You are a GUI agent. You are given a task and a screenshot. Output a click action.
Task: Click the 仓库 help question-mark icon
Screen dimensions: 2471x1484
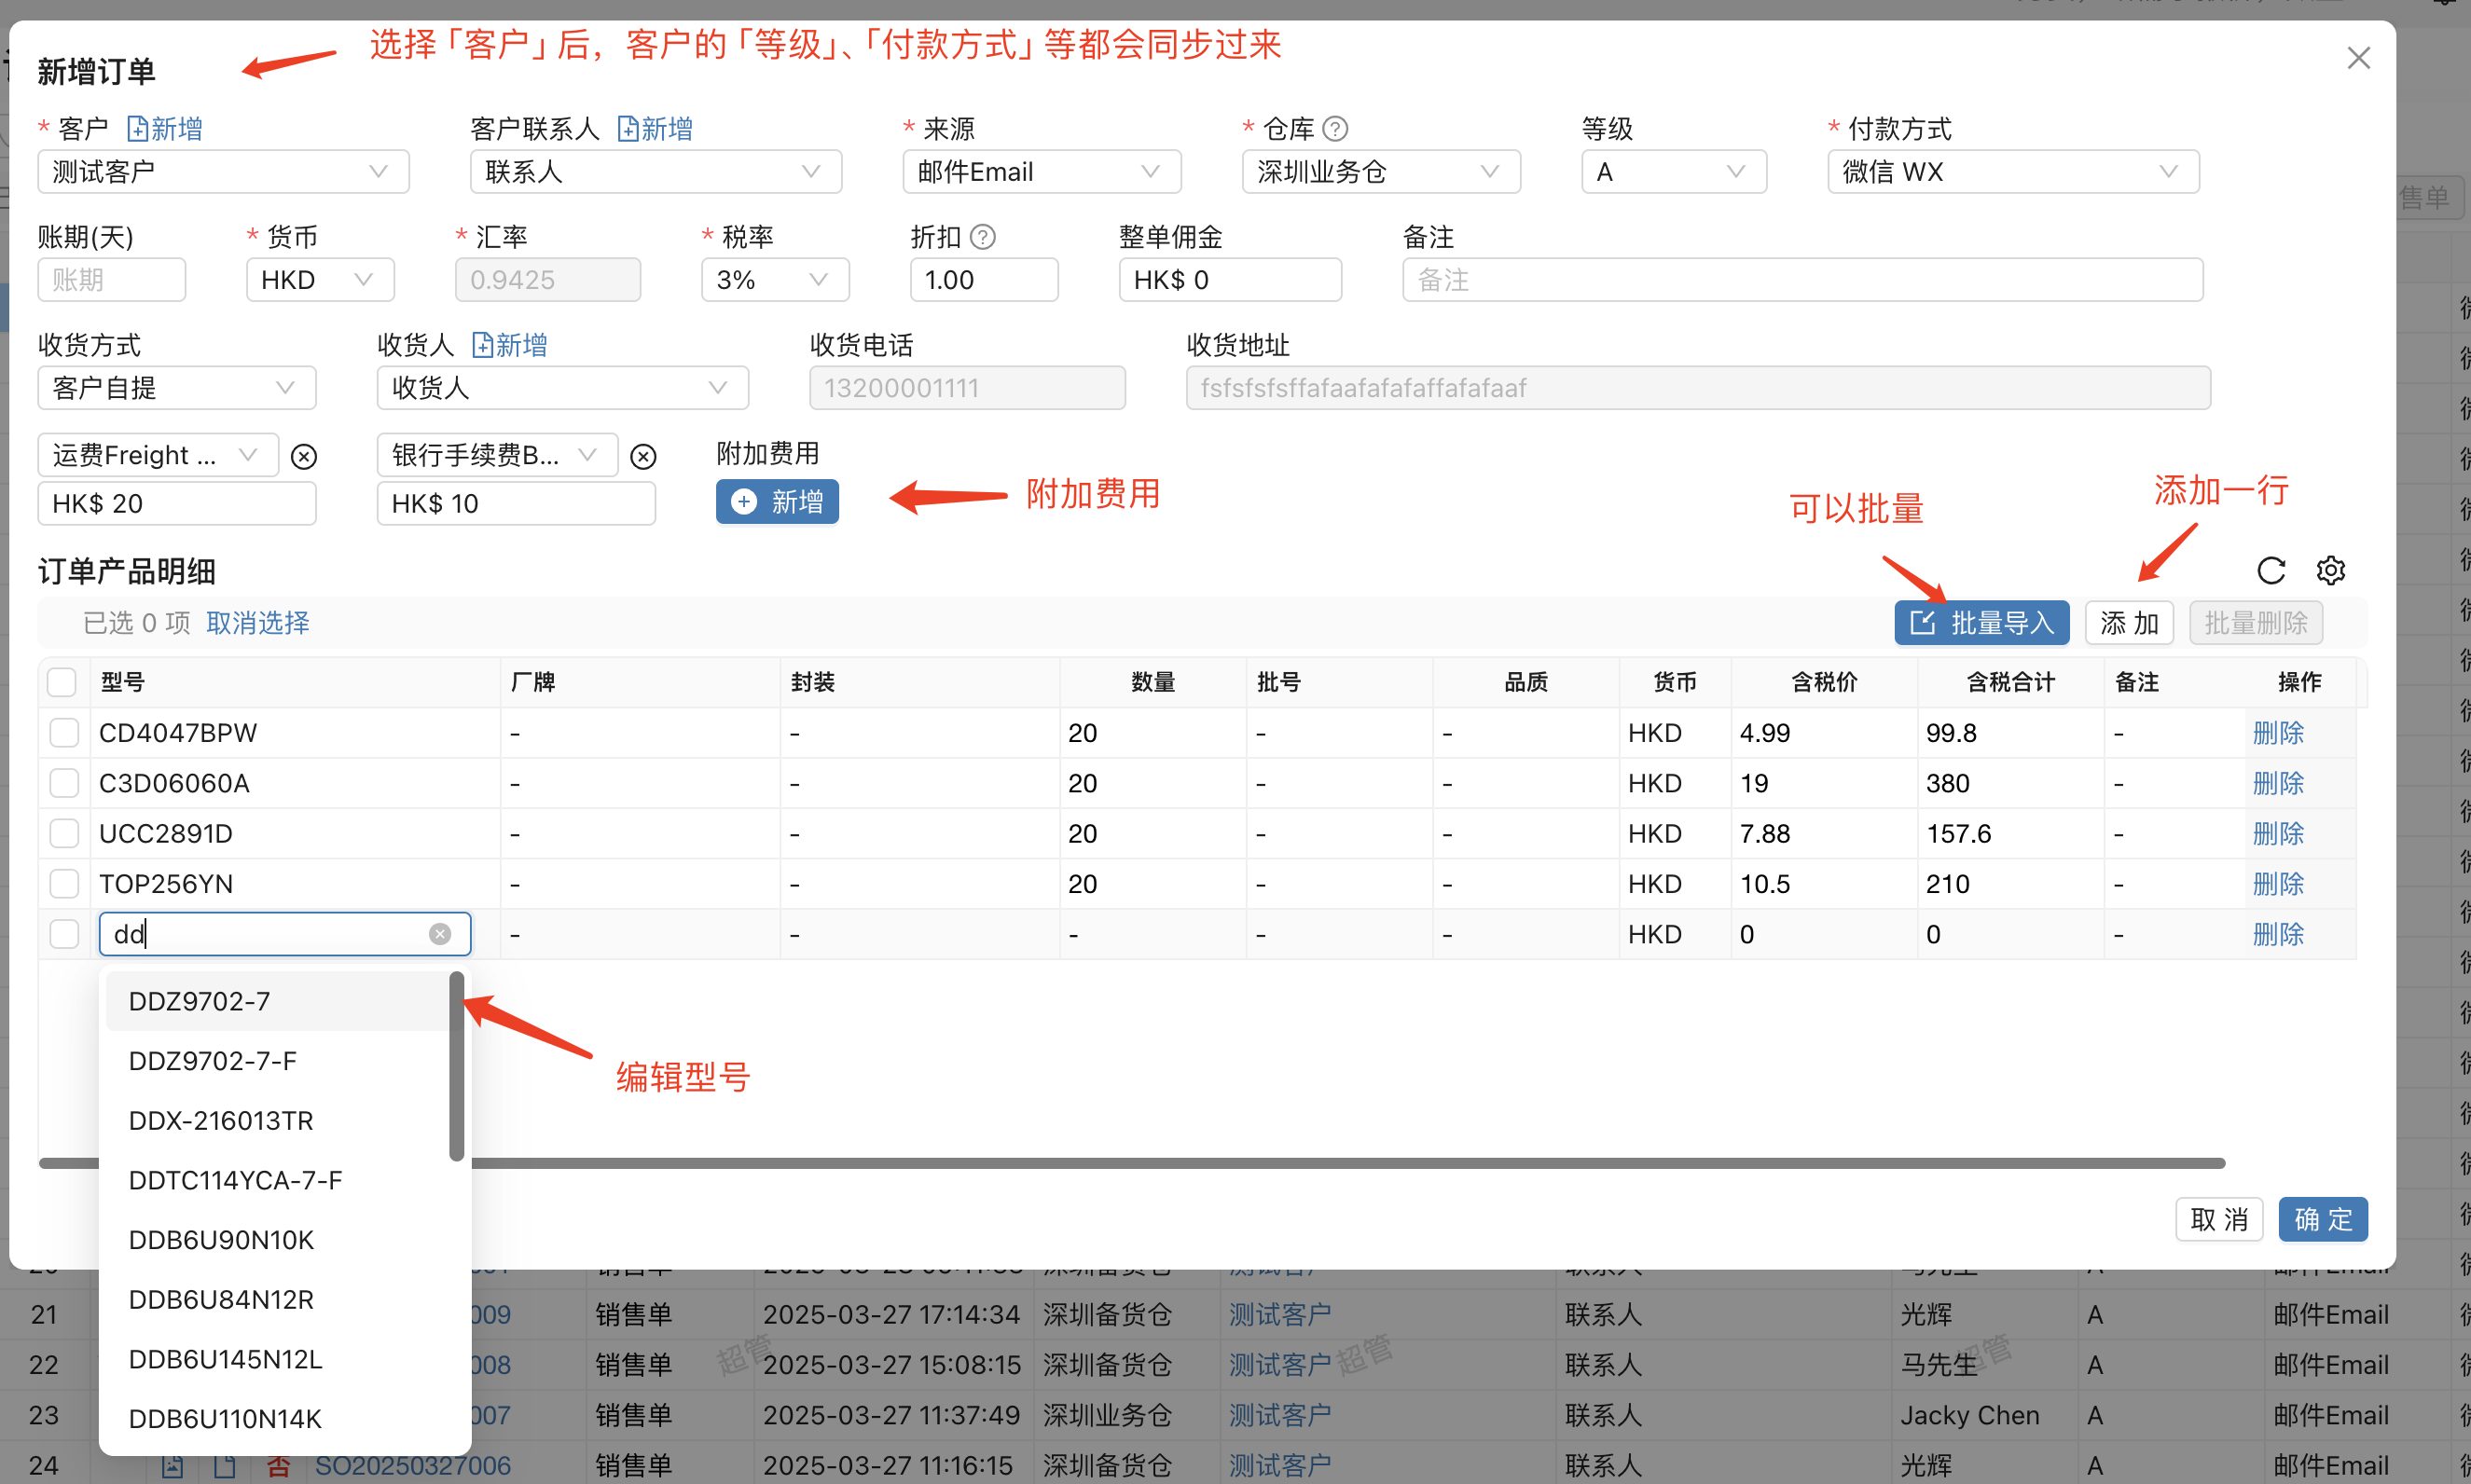(x=1334, y=129)
